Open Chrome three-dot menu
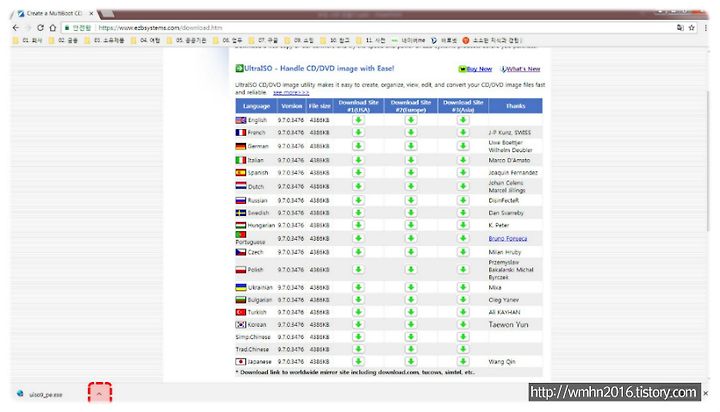This screenshot has width=720, height=412. coord(706,28)
